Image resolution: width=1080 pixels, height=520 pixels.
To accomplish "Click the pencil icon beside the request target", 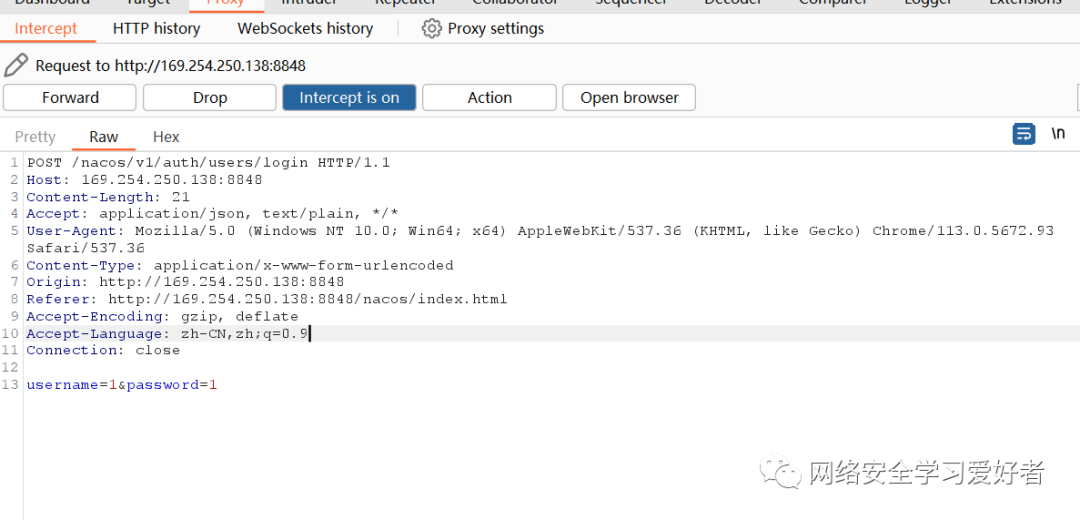I will tap(15, 65).
